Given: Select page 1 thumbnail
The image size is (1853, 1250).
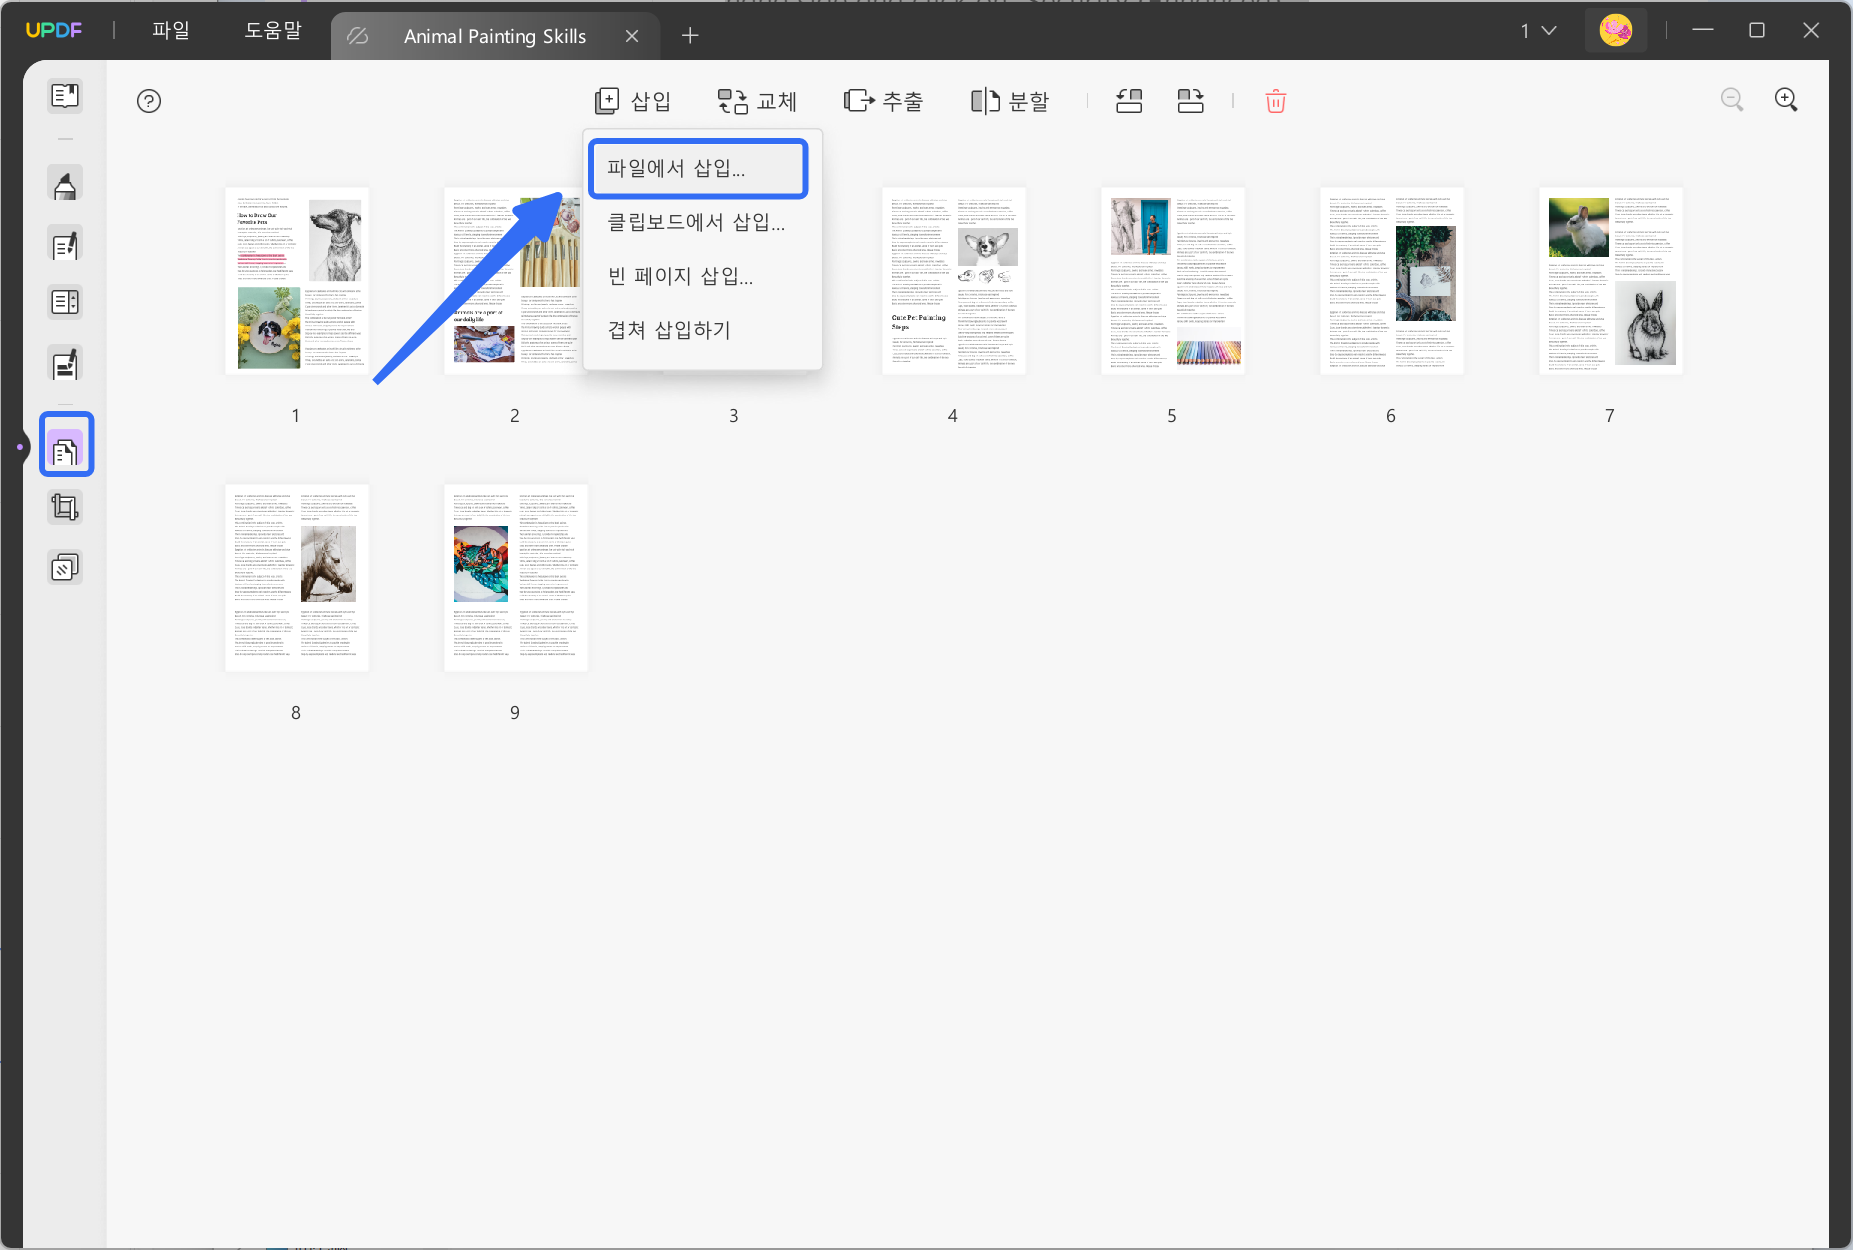Looking at the screenshot, I should (x=296, y=281).
